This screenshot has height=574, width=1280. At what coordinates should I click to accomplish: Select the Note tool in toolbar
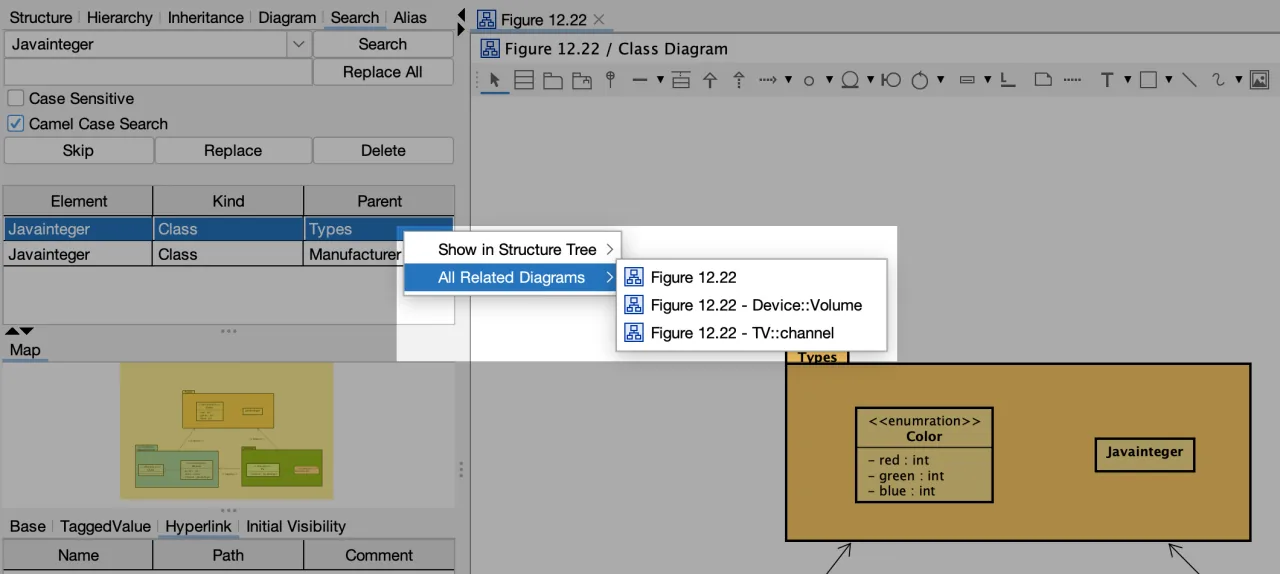[x=1042, y=80]
